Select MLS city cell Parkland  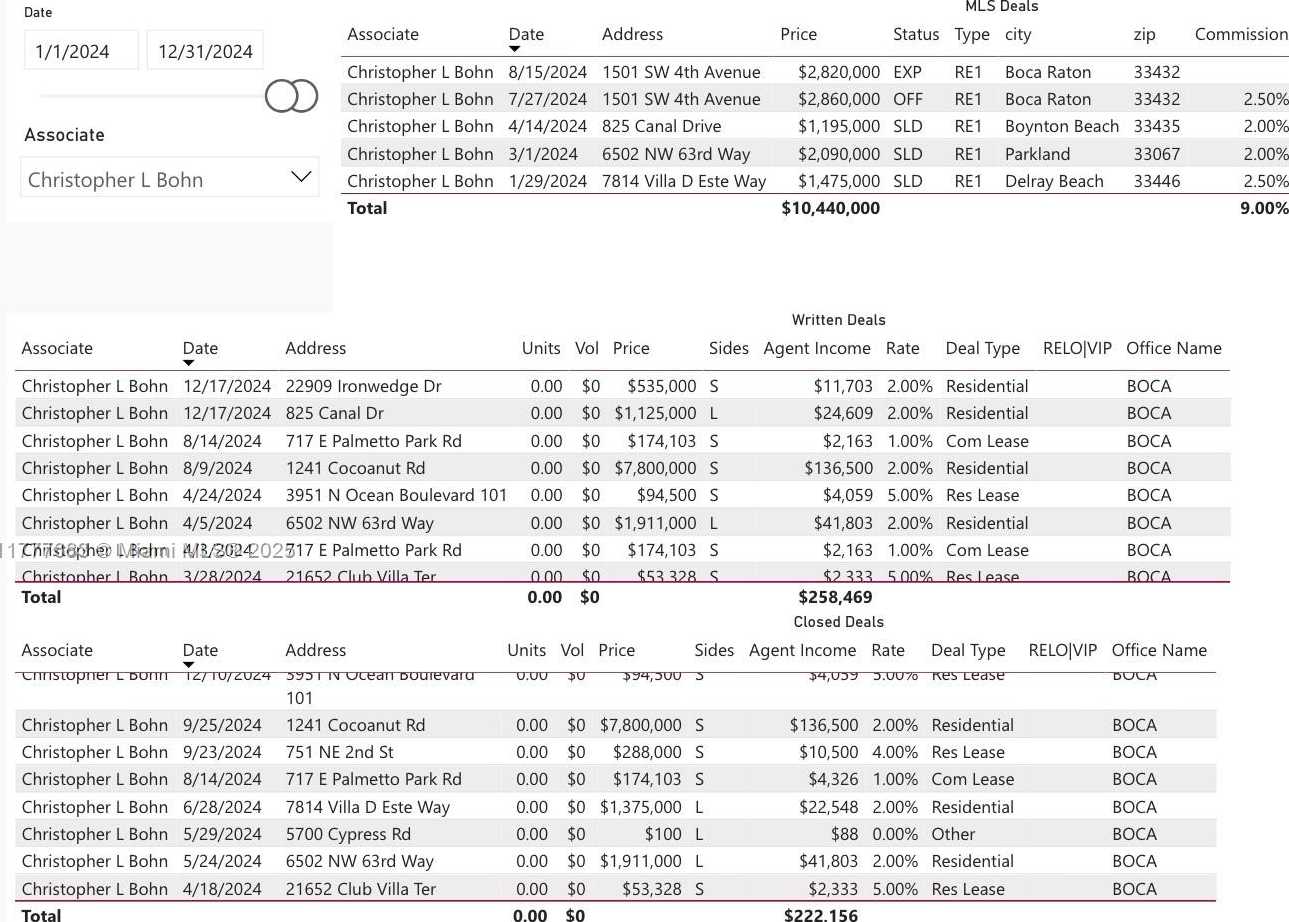[1037, 154]
